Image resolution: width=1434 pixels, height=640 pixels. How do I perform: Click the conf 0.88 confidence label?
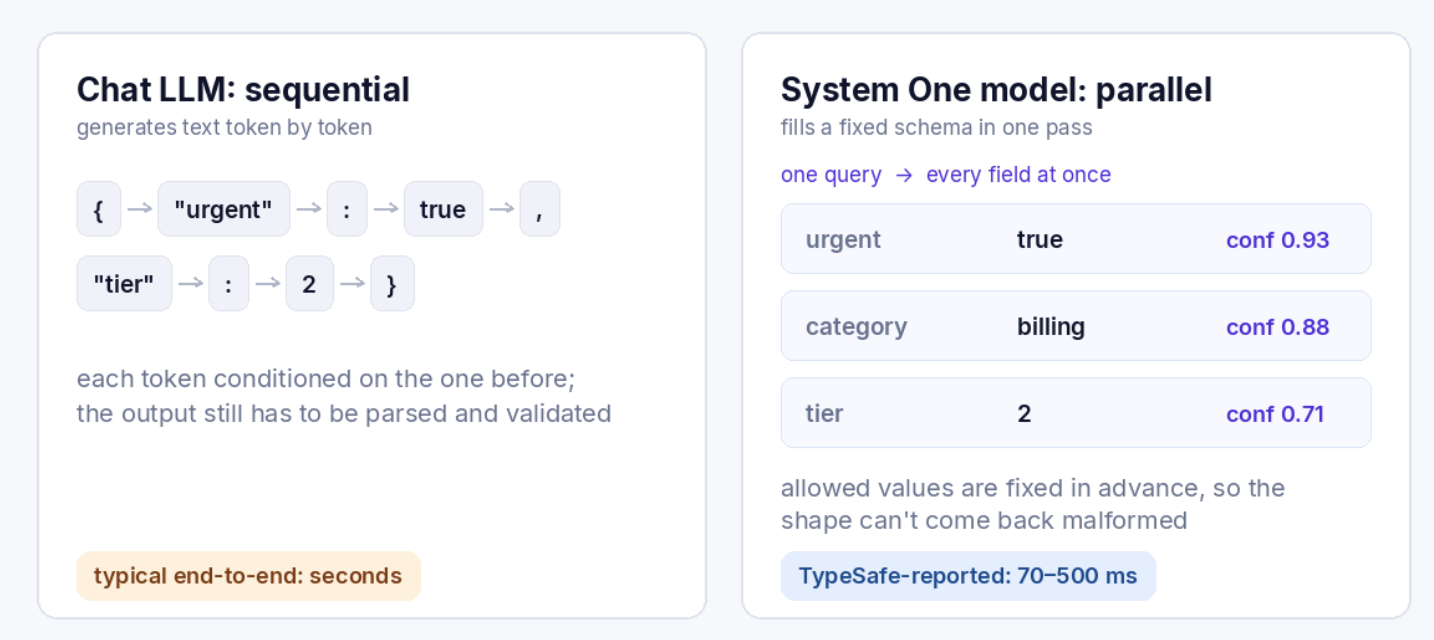pos(1277,327)
